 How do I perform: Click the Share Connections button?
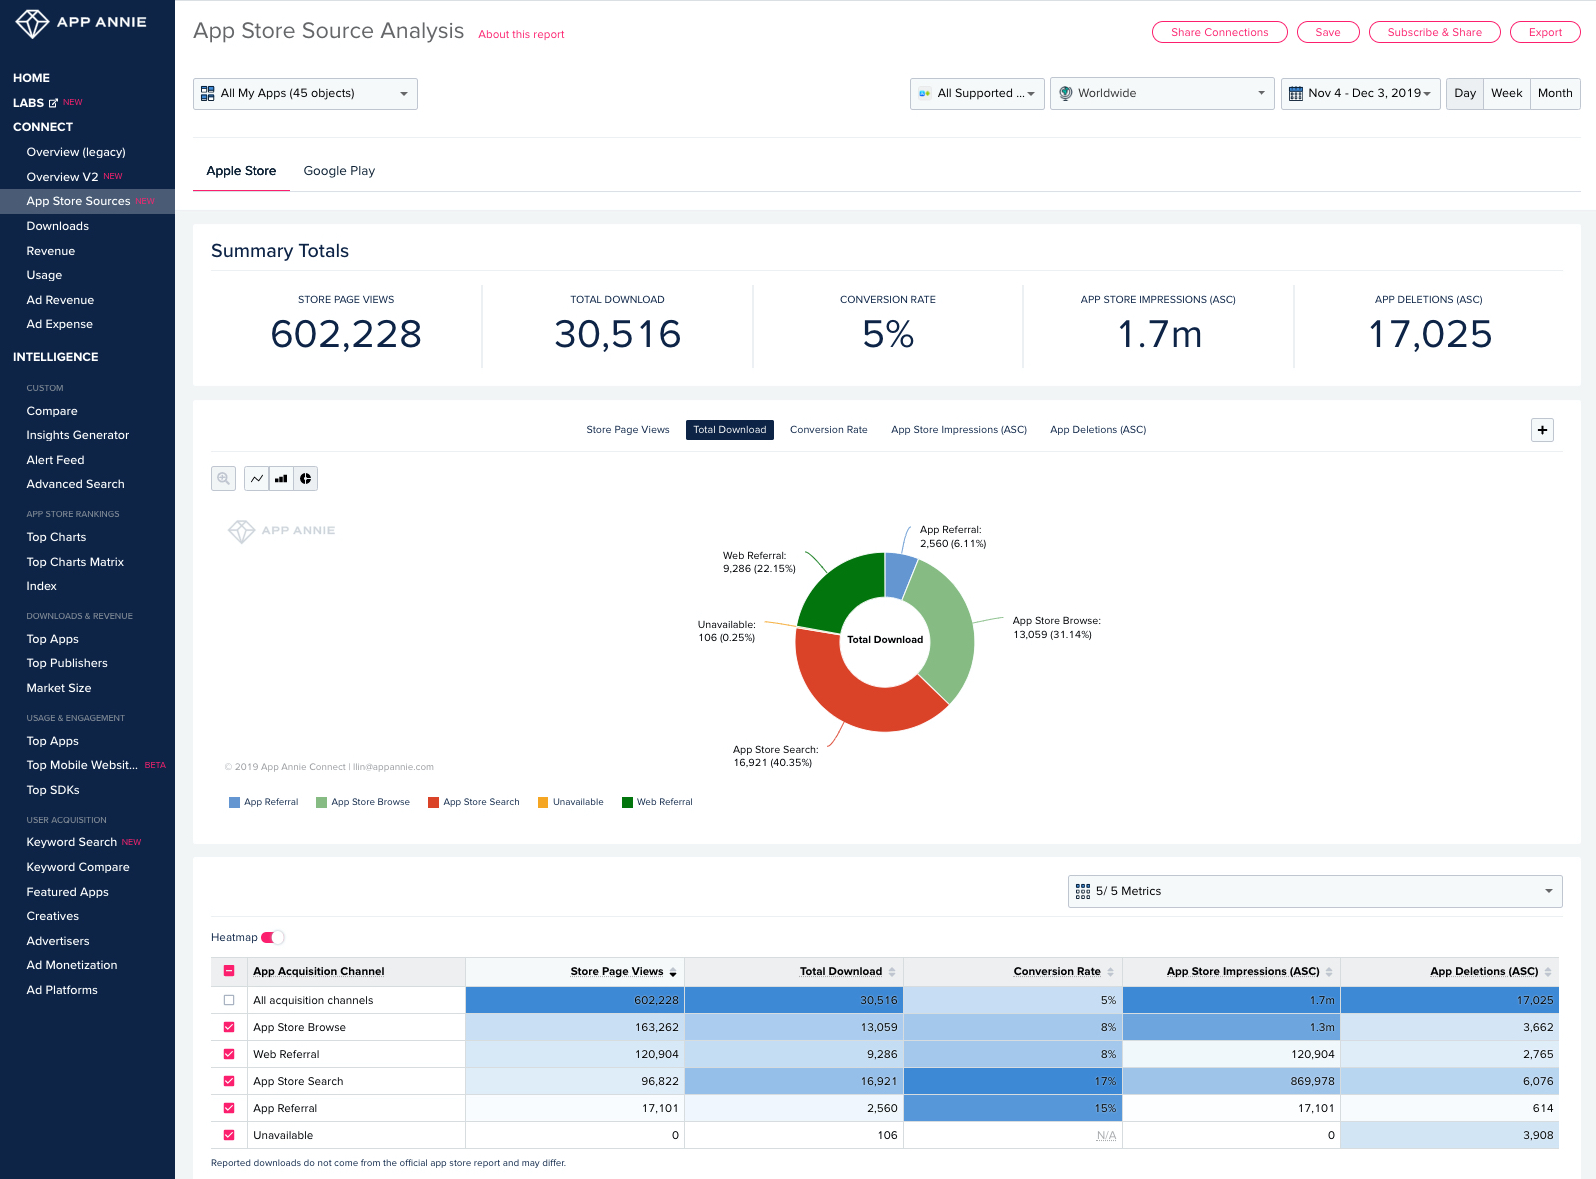pos(1220,32)
